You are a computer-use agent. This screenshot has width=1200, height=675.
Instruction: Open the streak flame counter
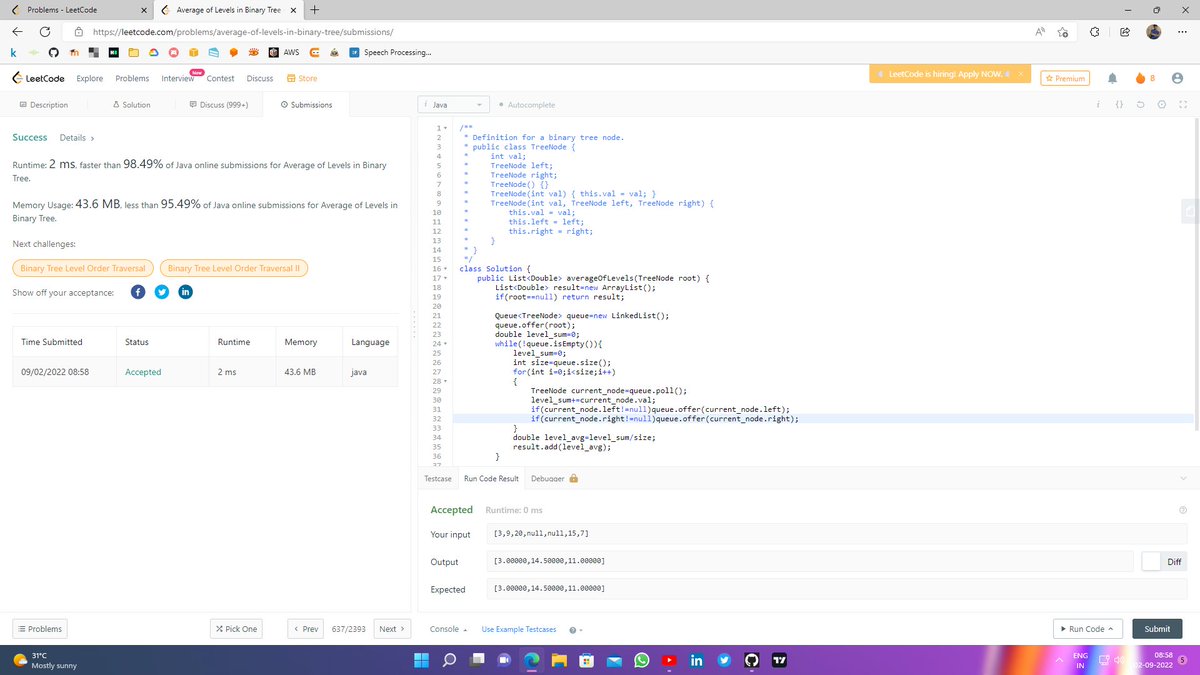point(1145,78)
